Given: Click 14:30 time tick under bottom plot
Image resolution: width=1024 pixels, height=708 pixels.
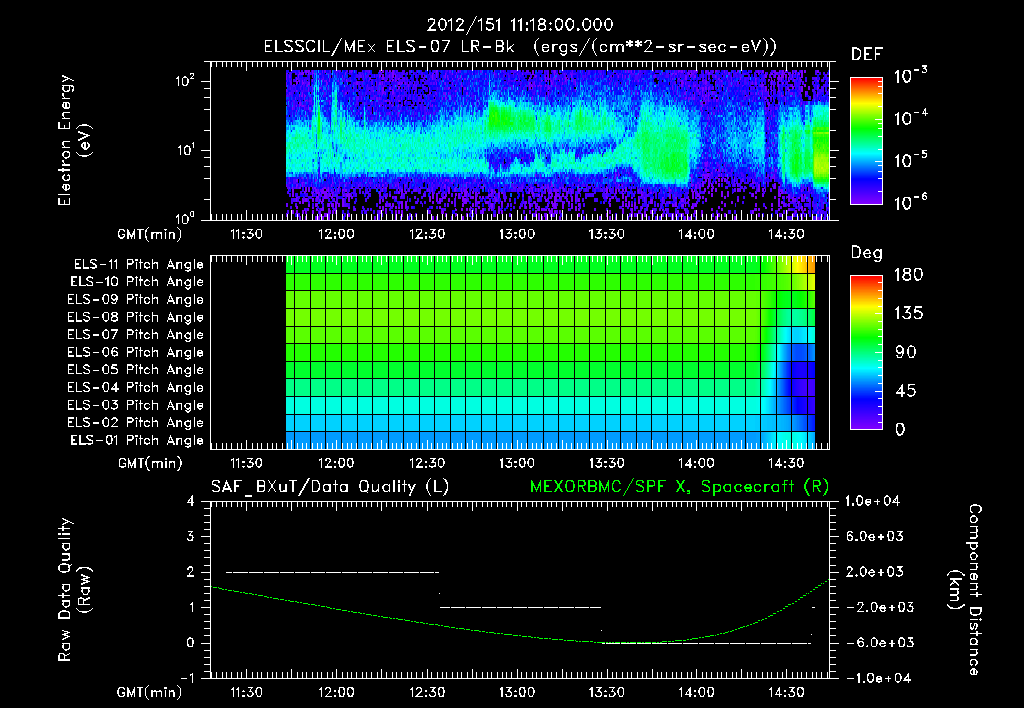Looking at the screenshot, I should [786, 693].
